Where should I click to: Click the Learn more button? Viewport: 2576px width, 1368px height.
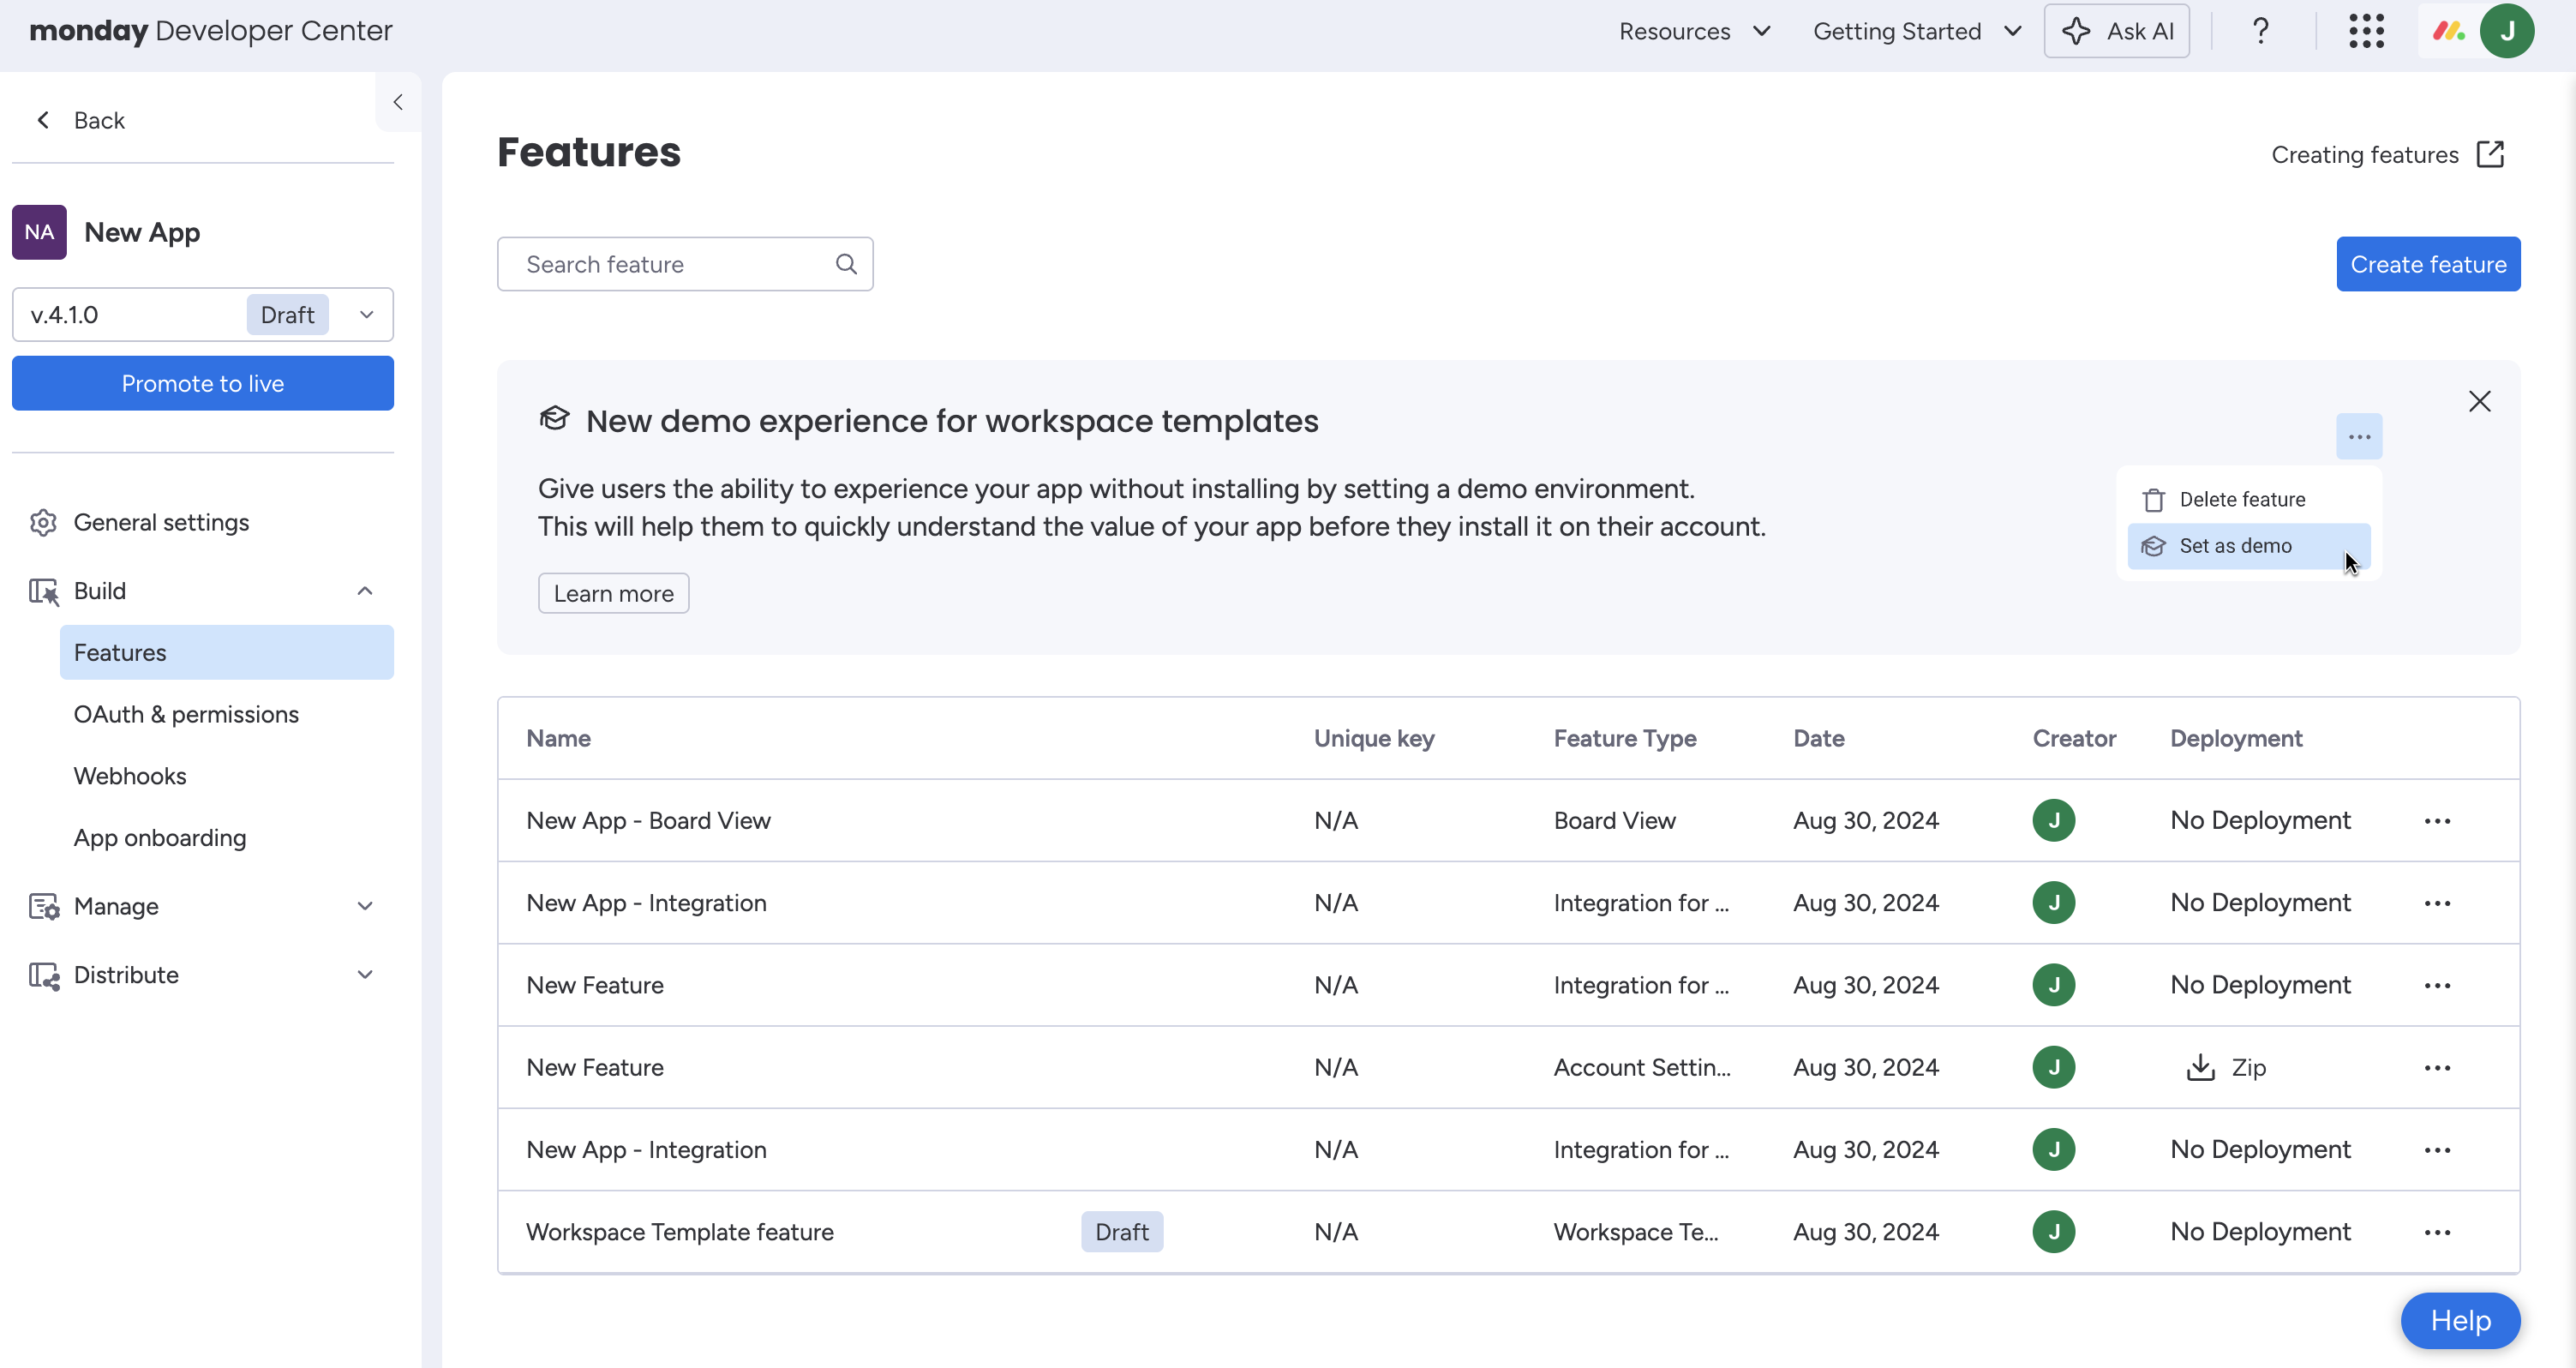[613, 594]
